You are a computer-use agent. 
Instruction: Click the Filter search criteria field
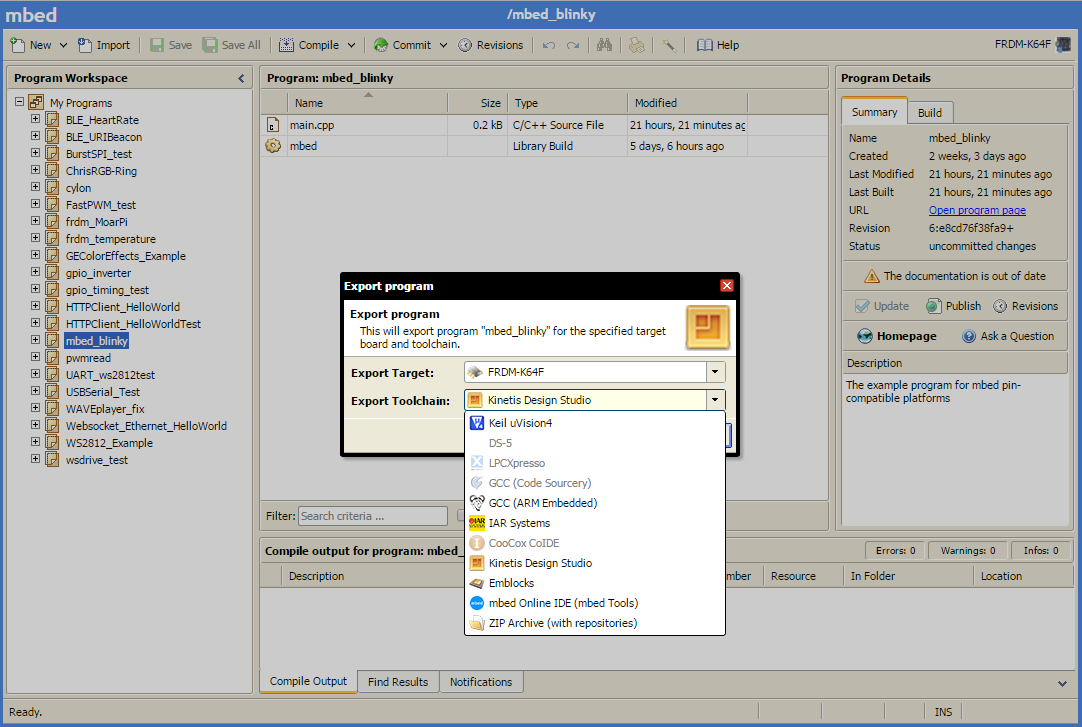(372, 516)
